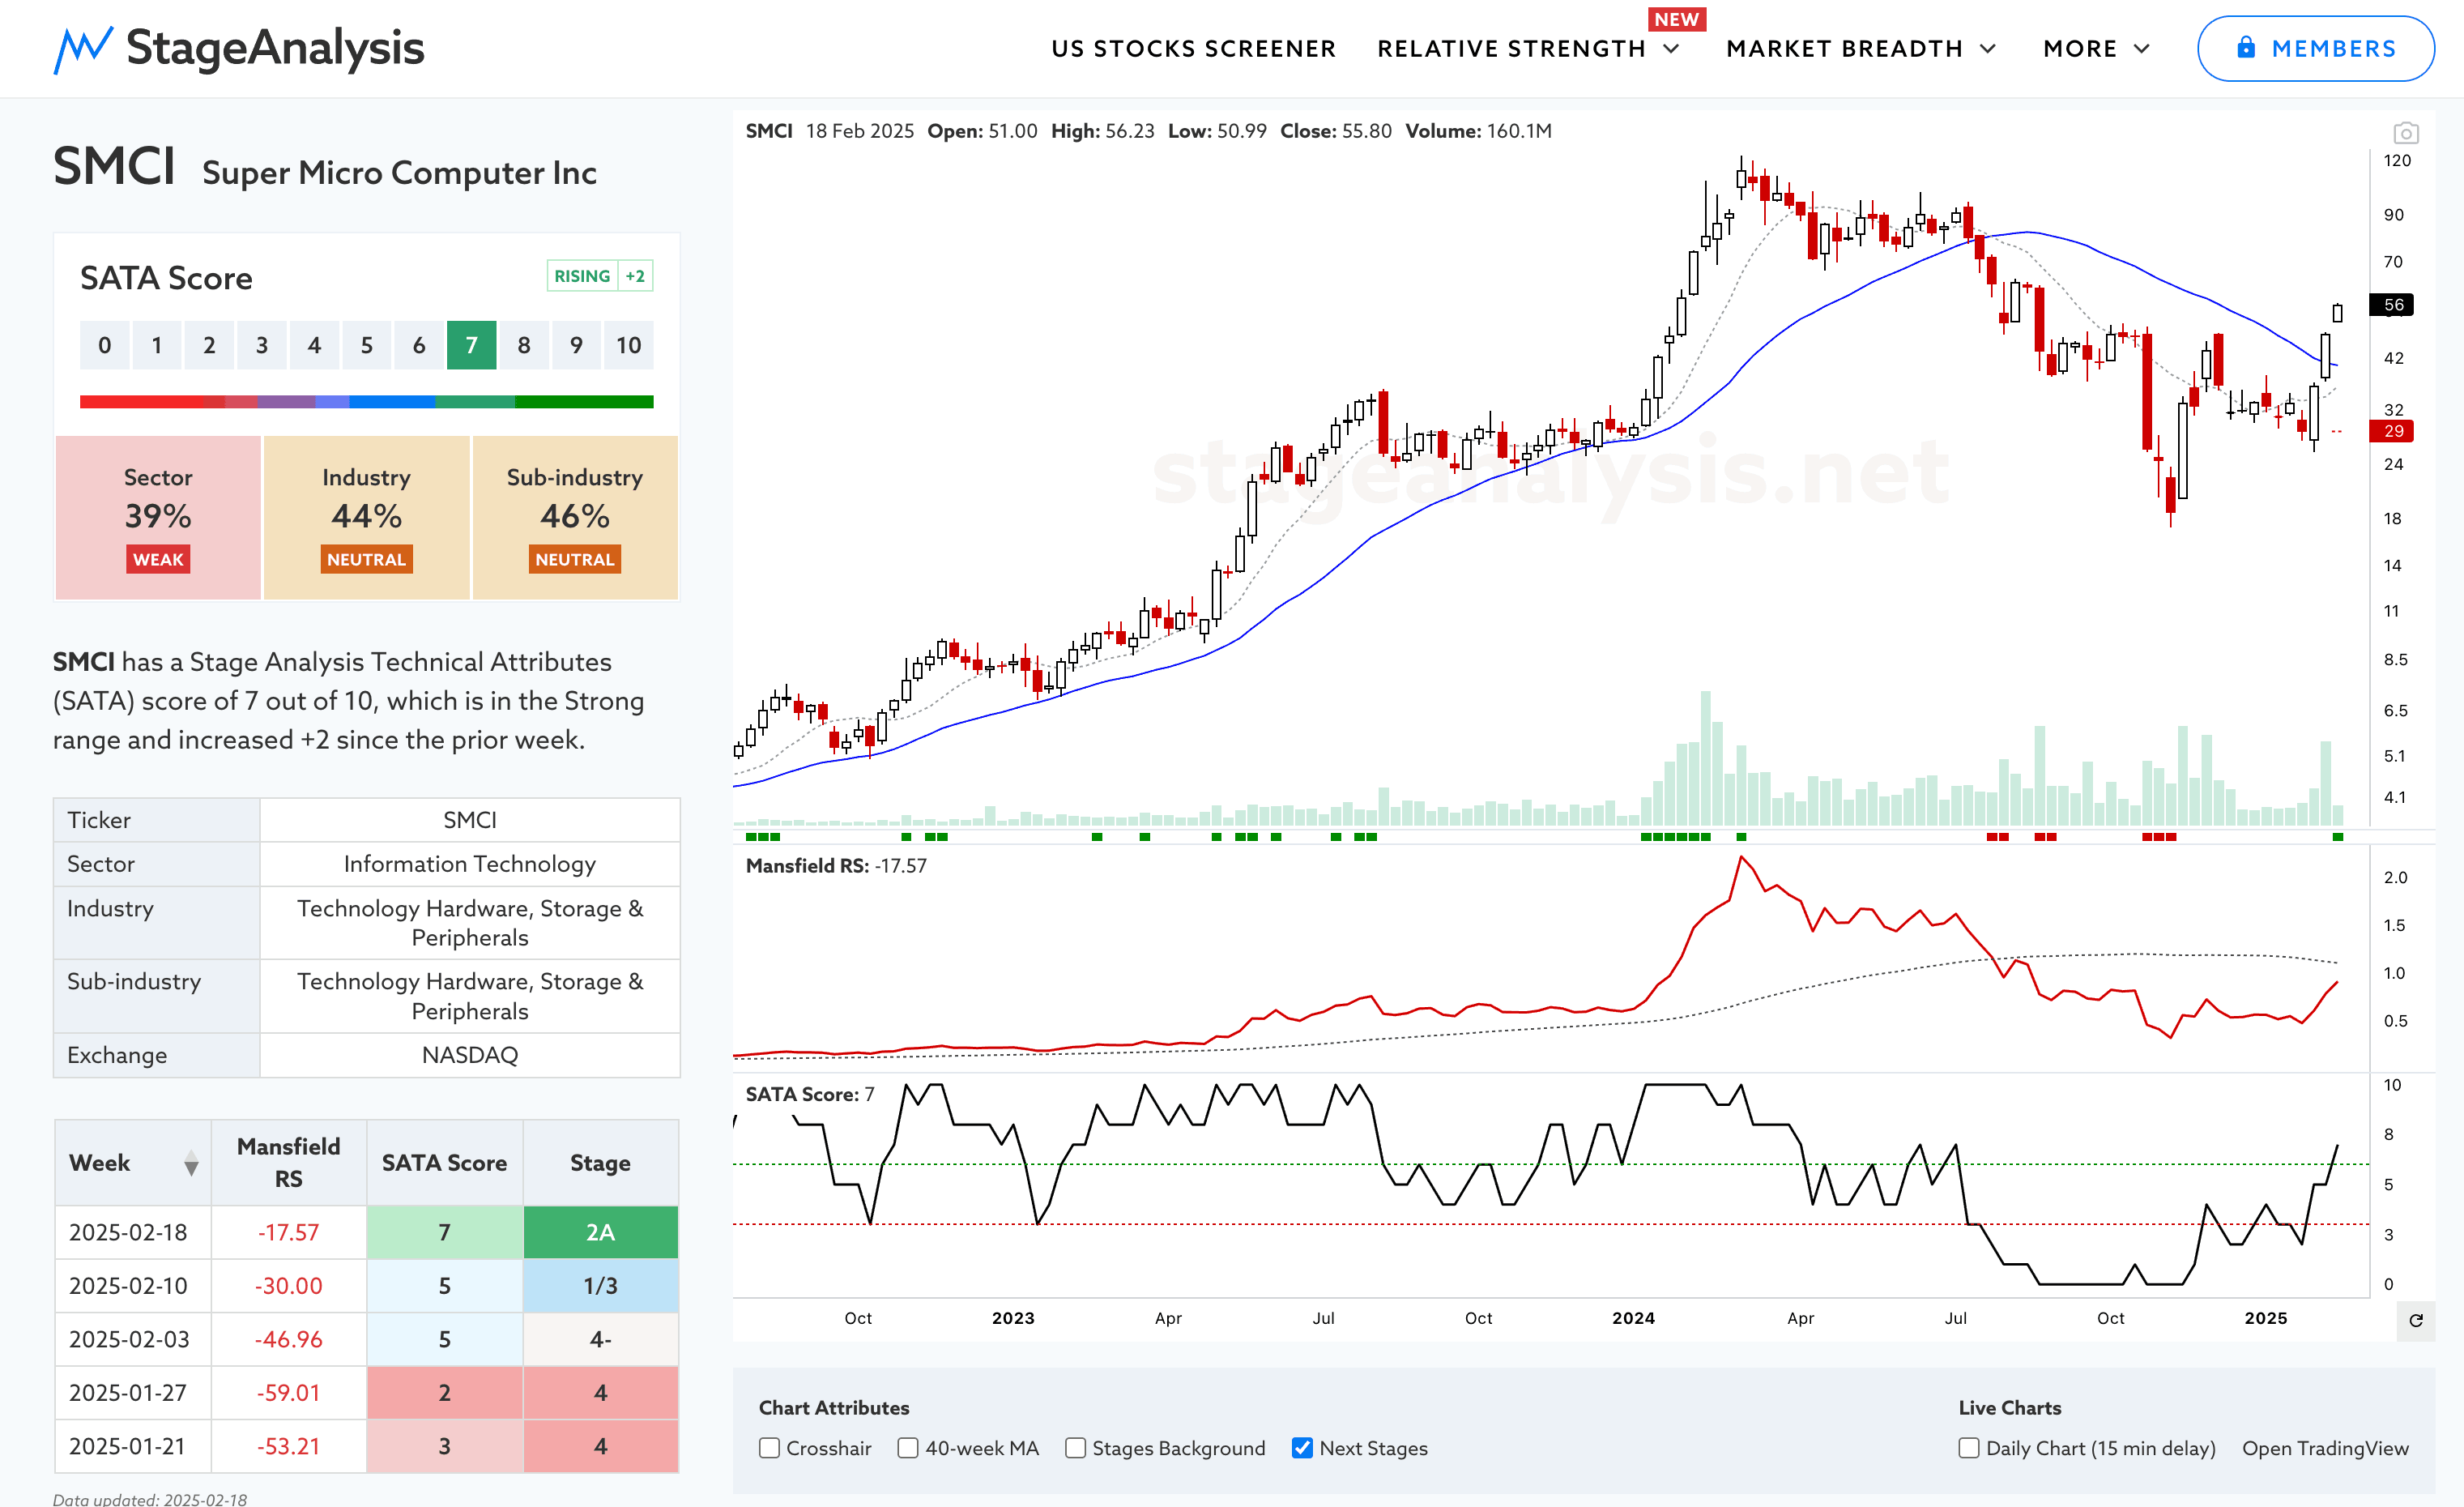
Task: Click the 2025-02-18 week row date
Action: coord(128,1232)
